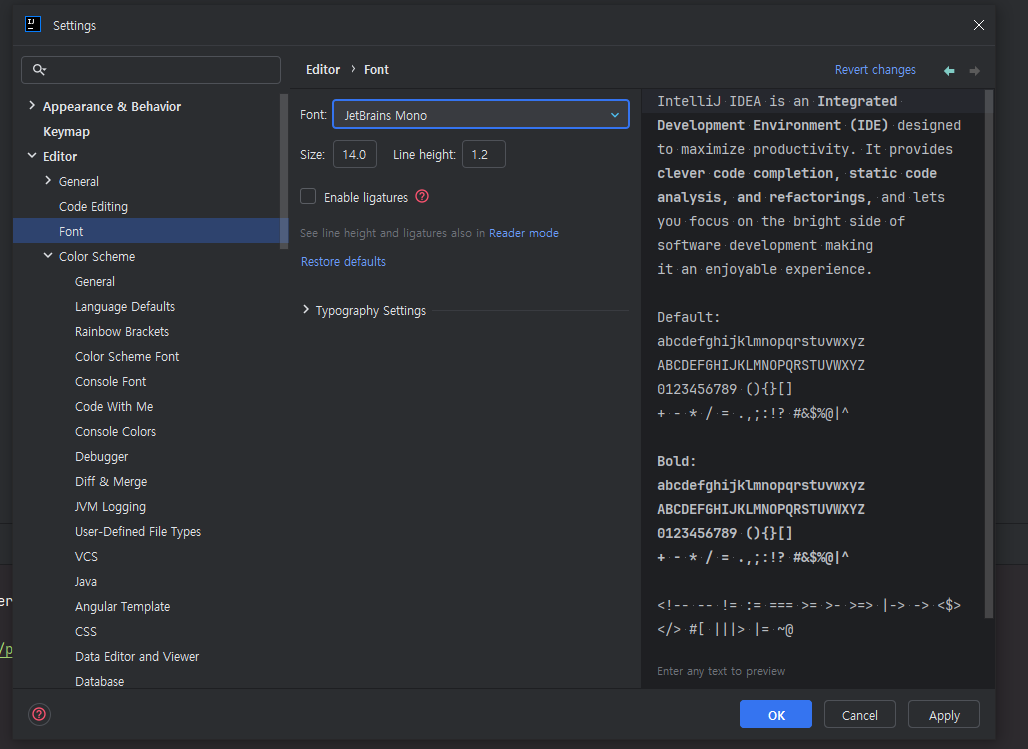Click Editor in the breadcrumb
Image resolution: width=1028 pixels, height=749 pixels.
click(x=323, y=69)
